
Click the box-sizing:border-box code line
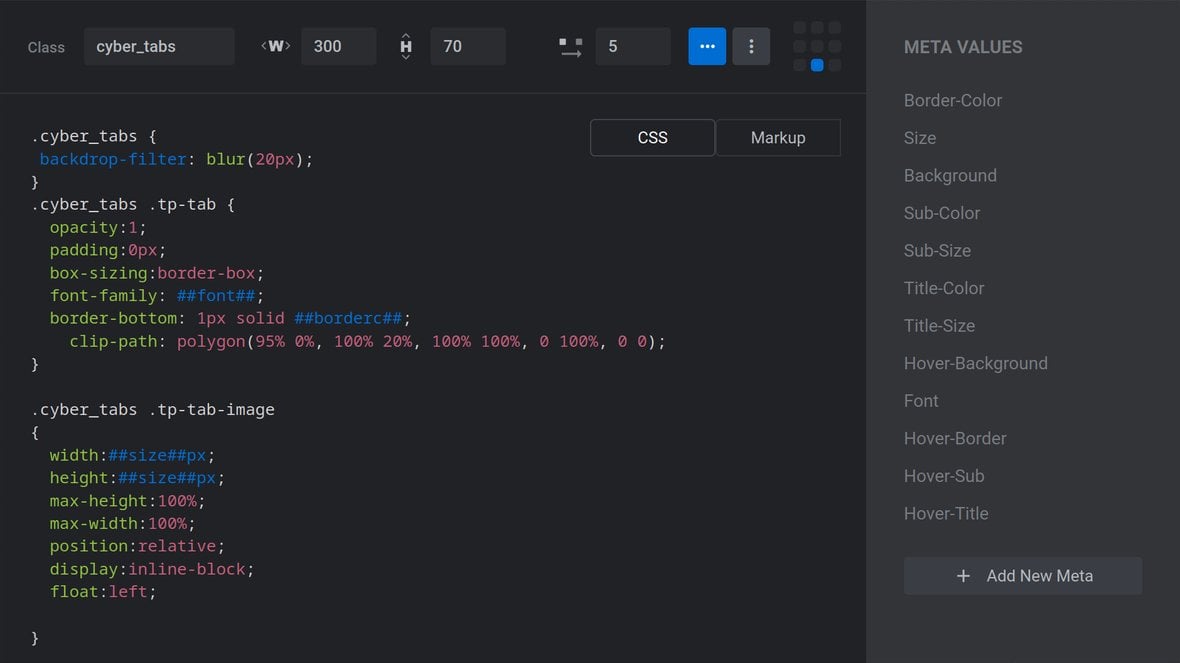pyautogui.click(x=157, y=273)
